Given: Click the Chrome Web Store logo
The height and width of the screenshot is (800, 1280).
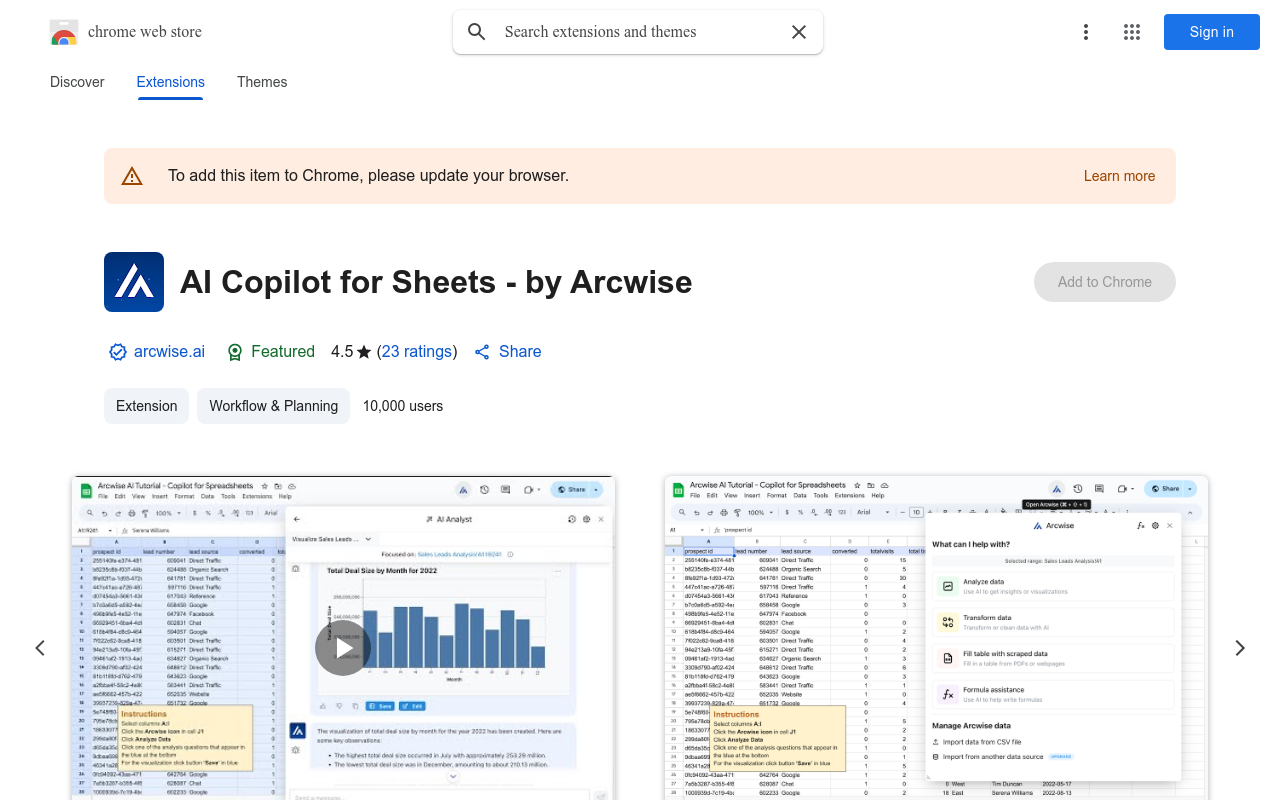Looking at the screenshot, I should point(64,32).
